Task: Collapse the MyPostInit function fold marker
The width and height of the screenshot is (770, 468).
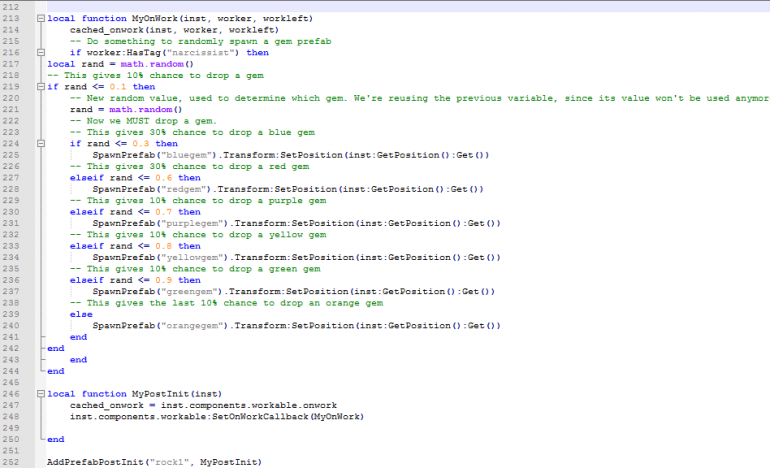Action: tap(39, 393)
